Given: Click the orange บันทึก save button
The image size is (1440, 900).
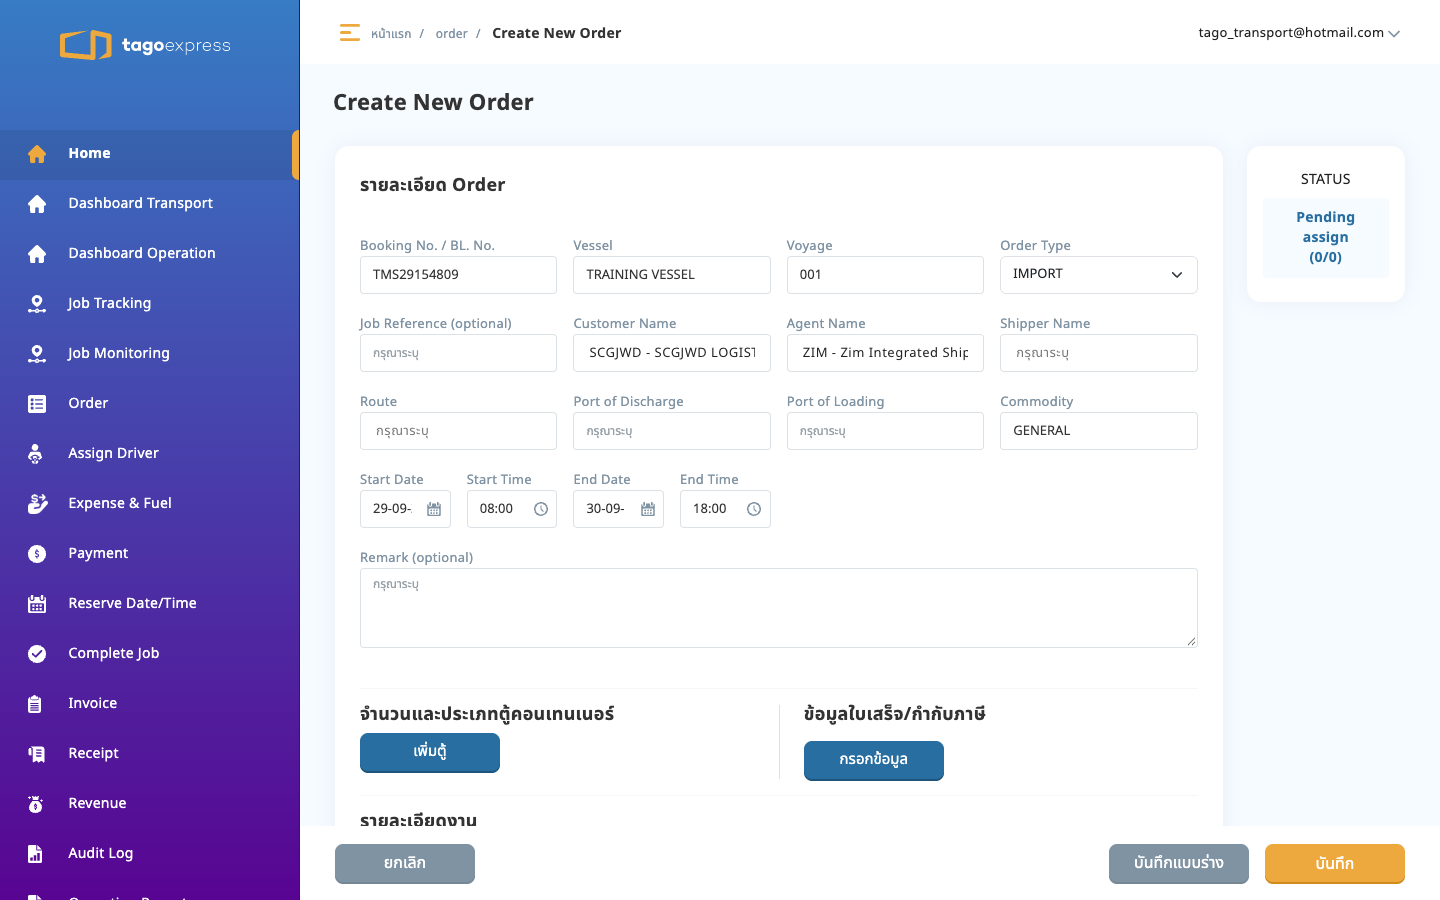Looking at the screenshot, I should point(1335,863).
